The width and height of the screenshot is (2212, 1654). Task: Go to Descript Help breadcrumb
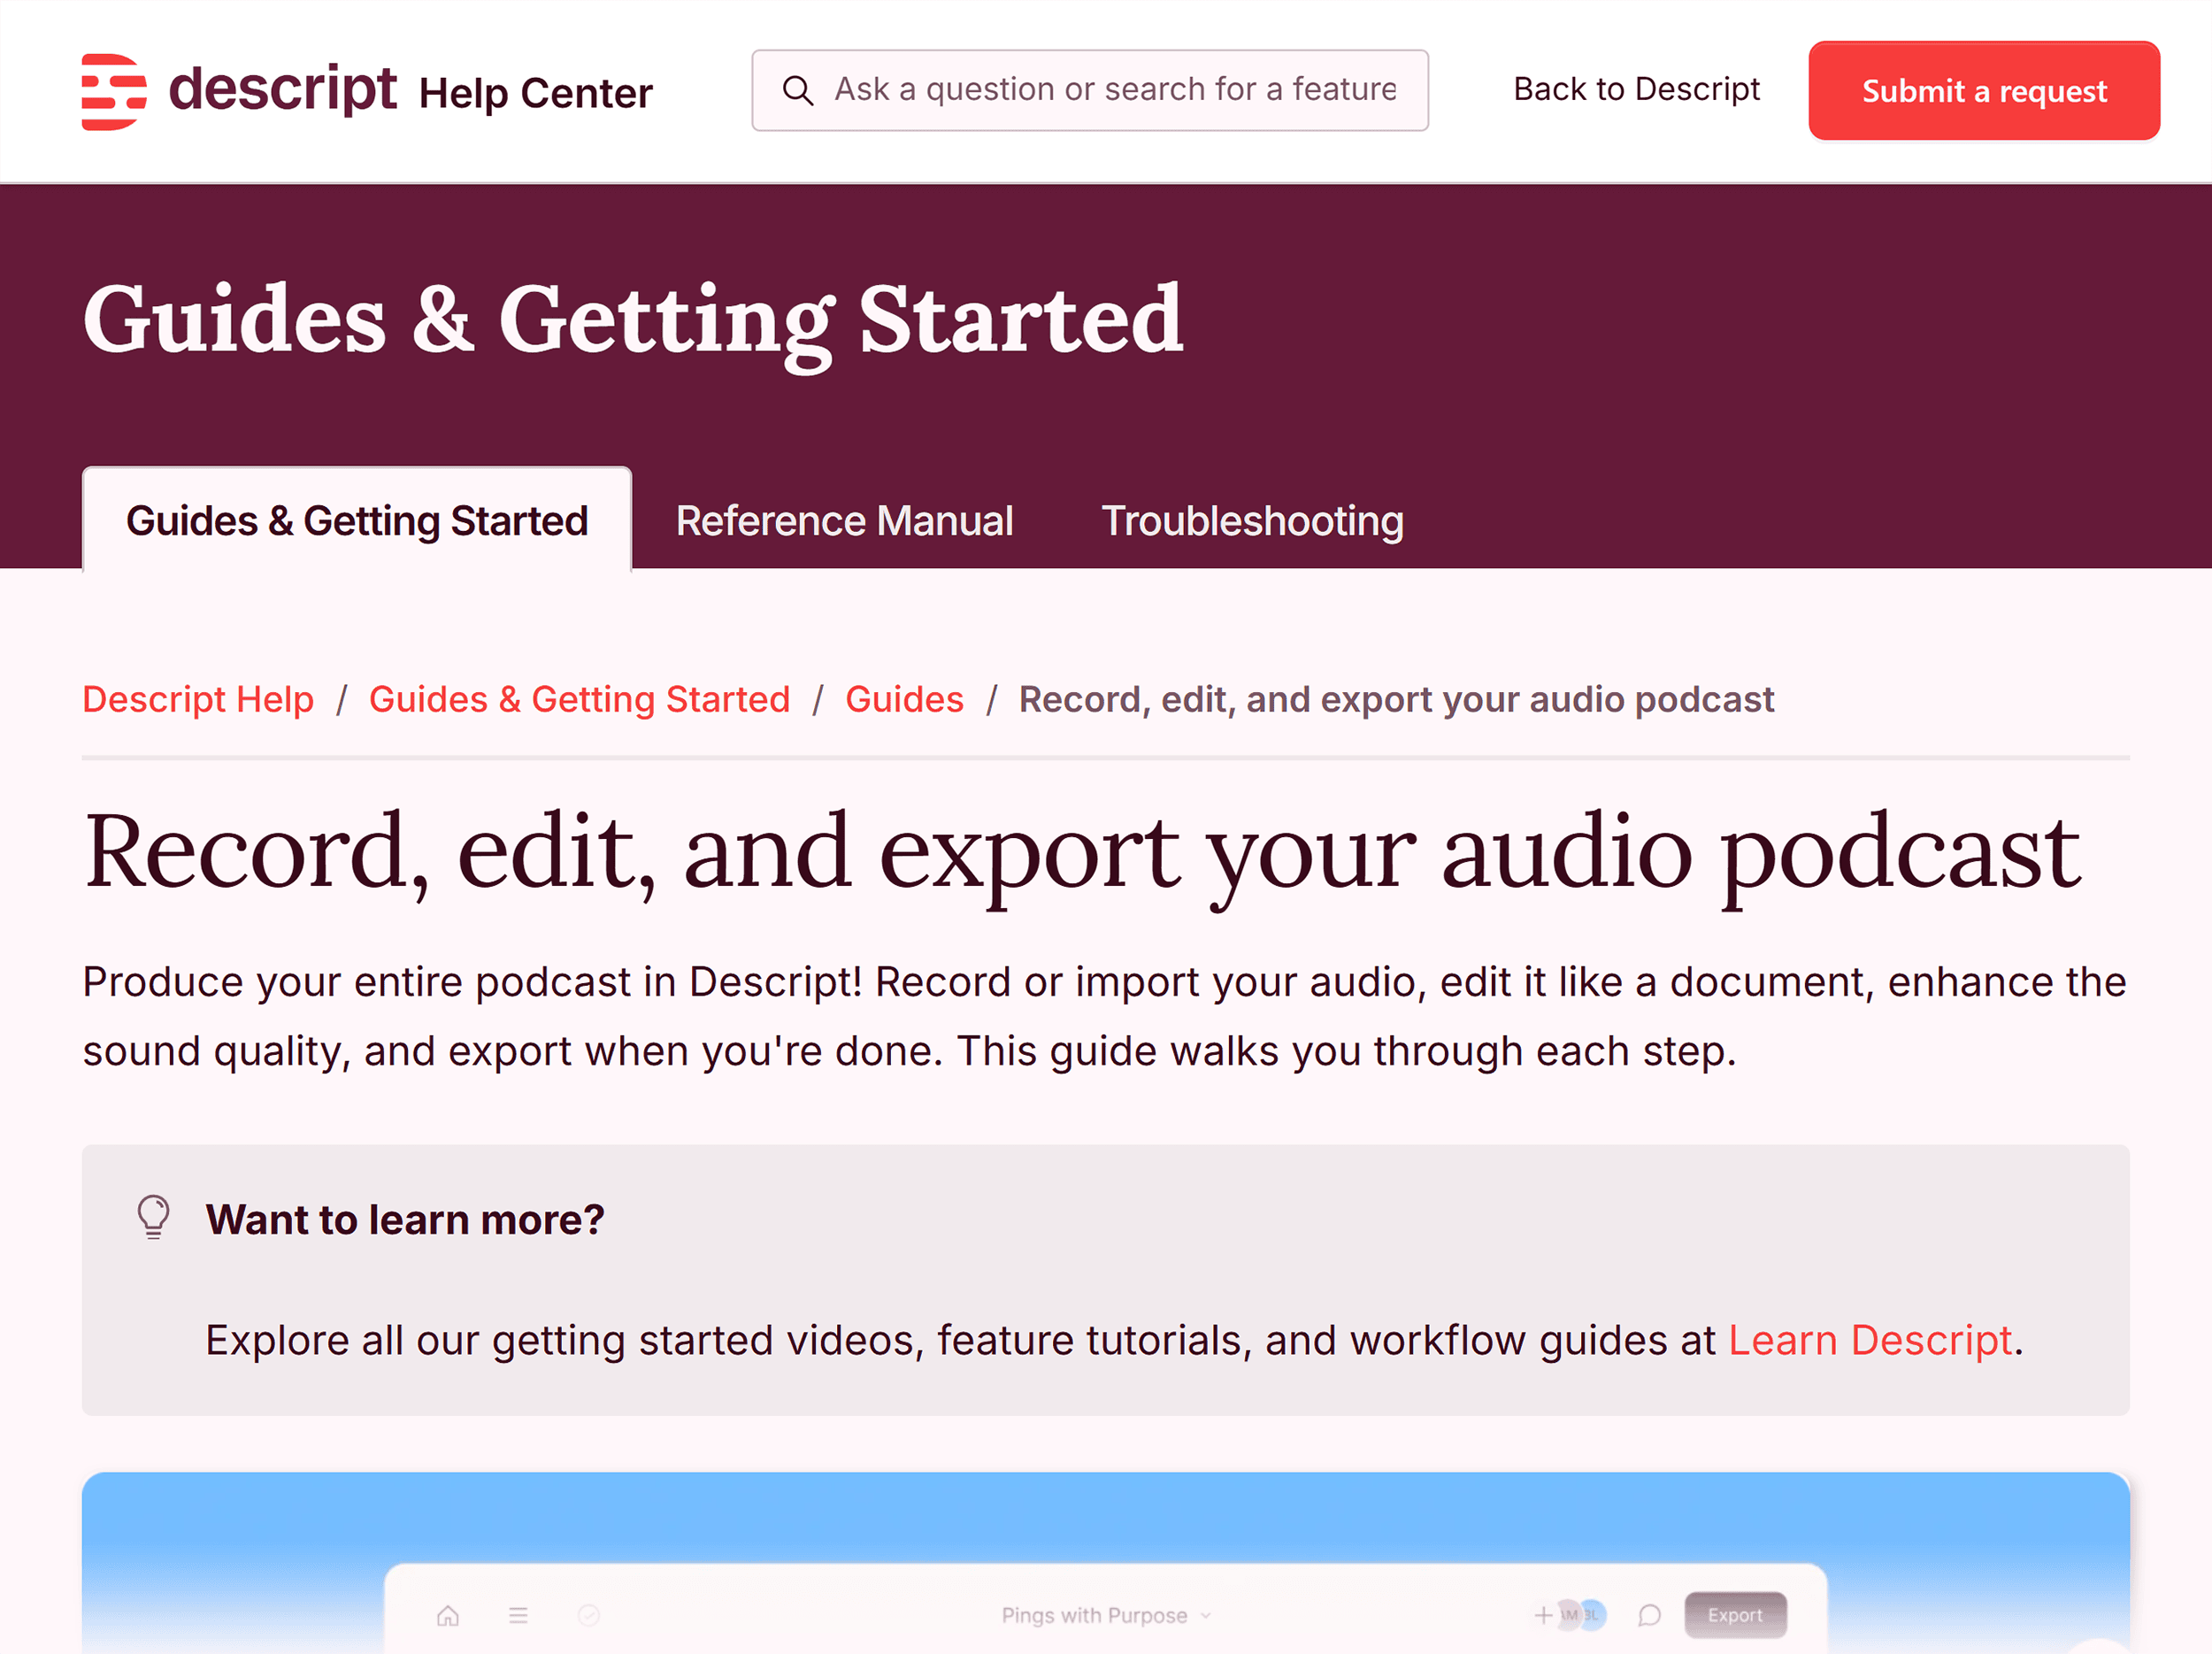click(198, 699)
